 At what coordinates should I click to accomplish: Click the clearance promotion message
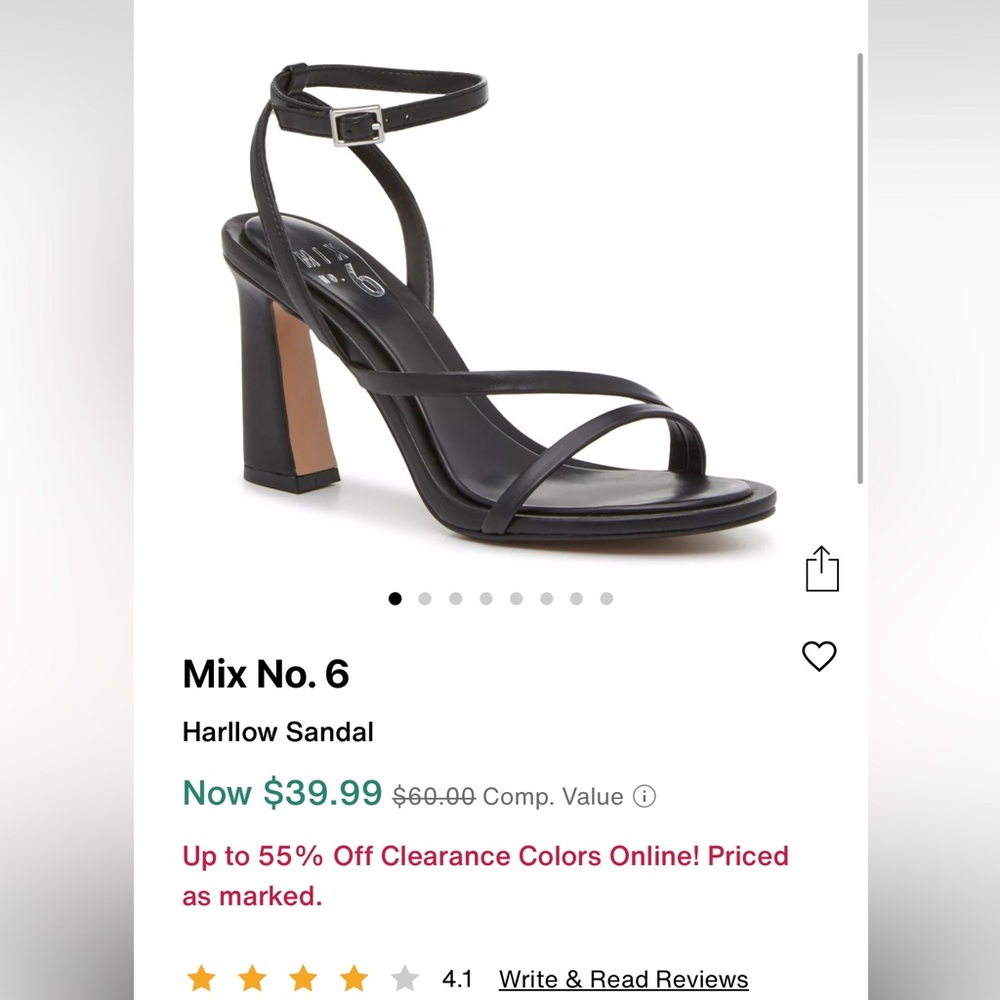484,875
